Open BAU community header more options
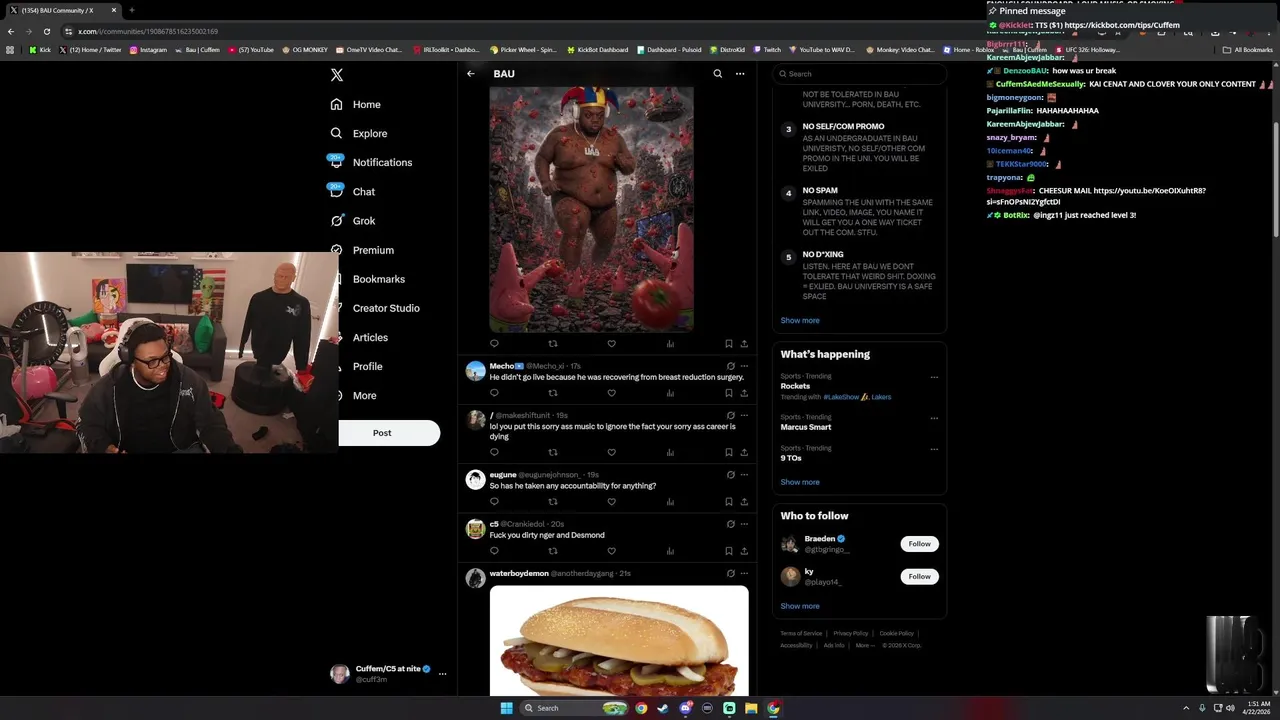Image resolution: width=1280 pixels, height=720 pixels. click(x=740, y=74)
